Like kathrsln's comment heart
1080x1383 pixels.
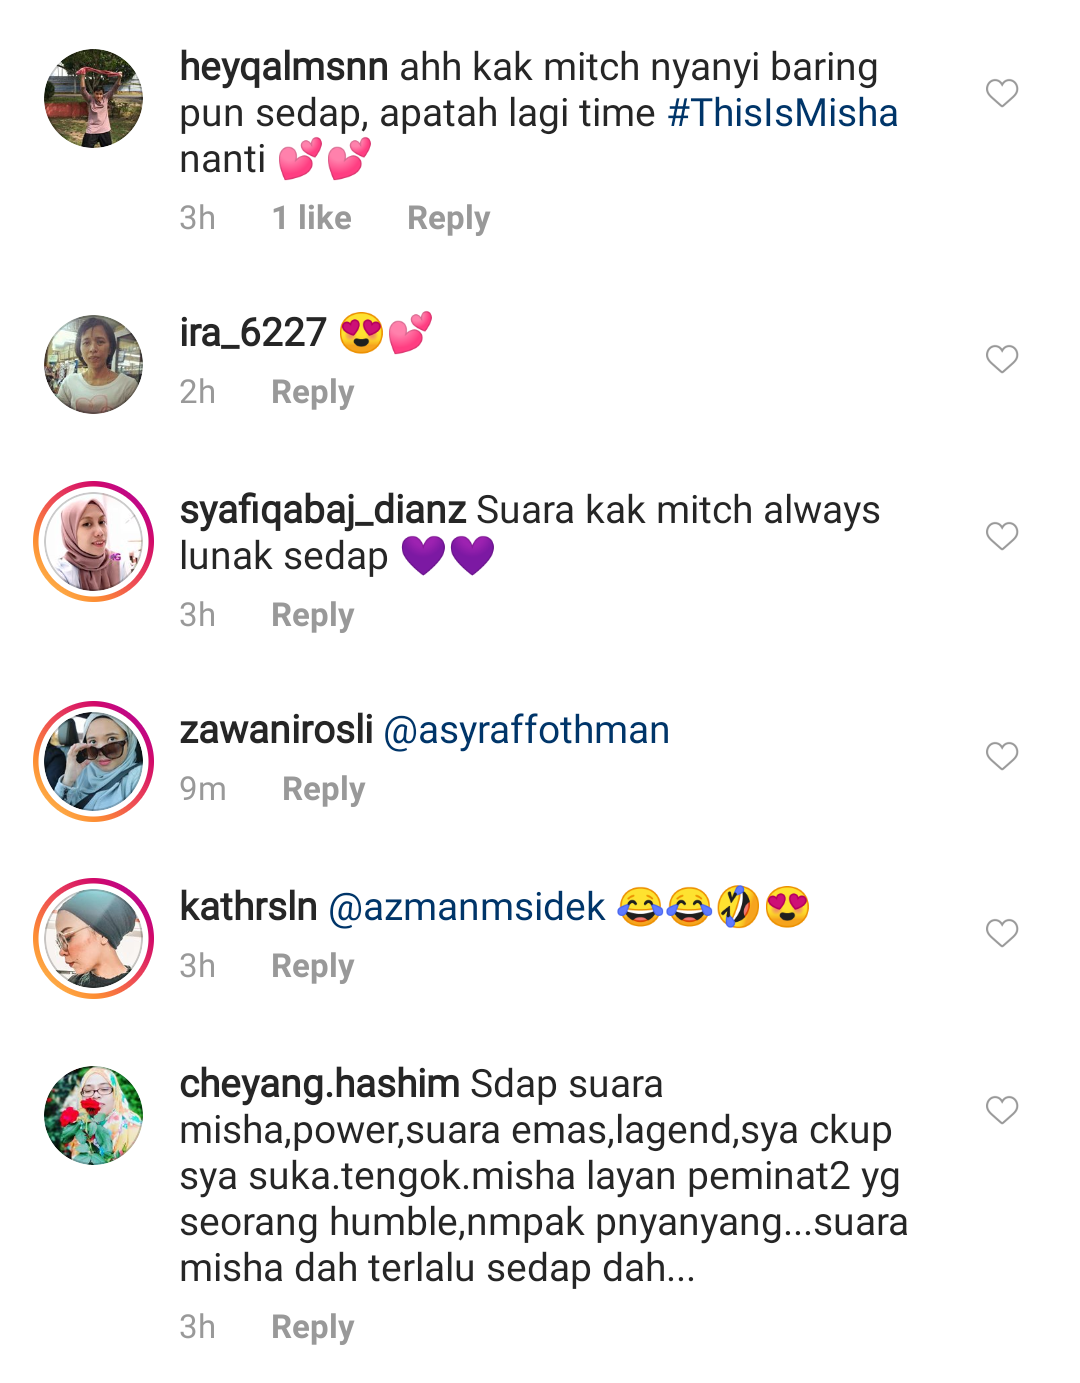coord(1001,933)
